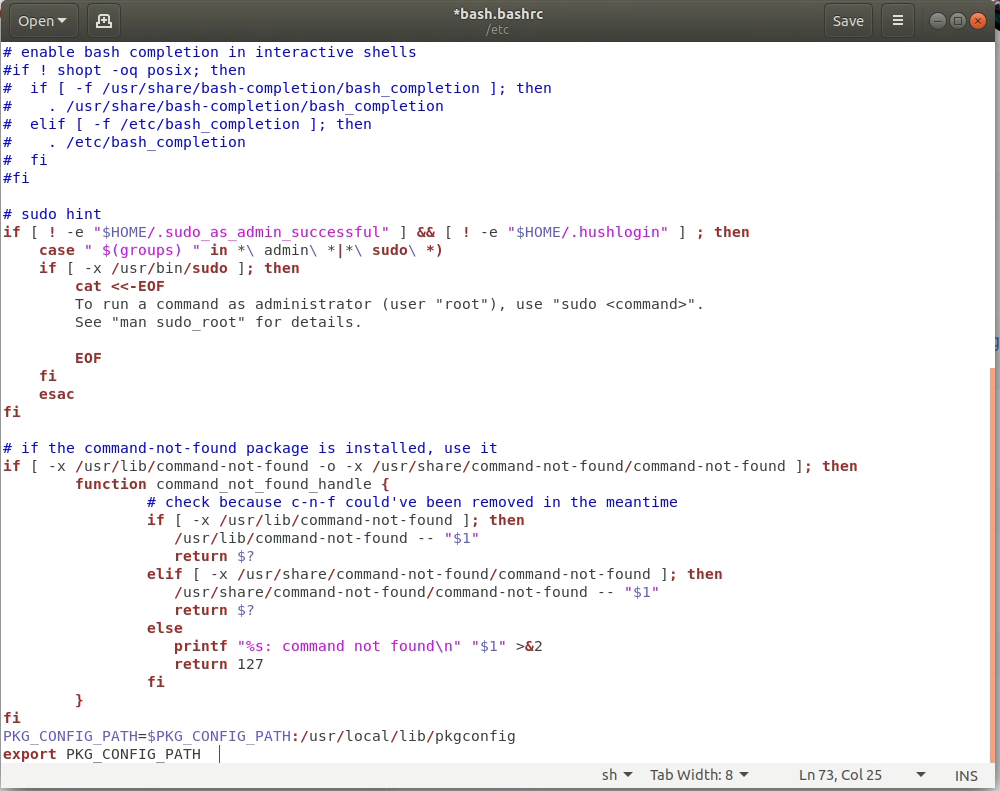This screenshot has height=791, width=1000.
Task: Expand the go-to-line dropdown arrow
Action: (x=919, y=775)
